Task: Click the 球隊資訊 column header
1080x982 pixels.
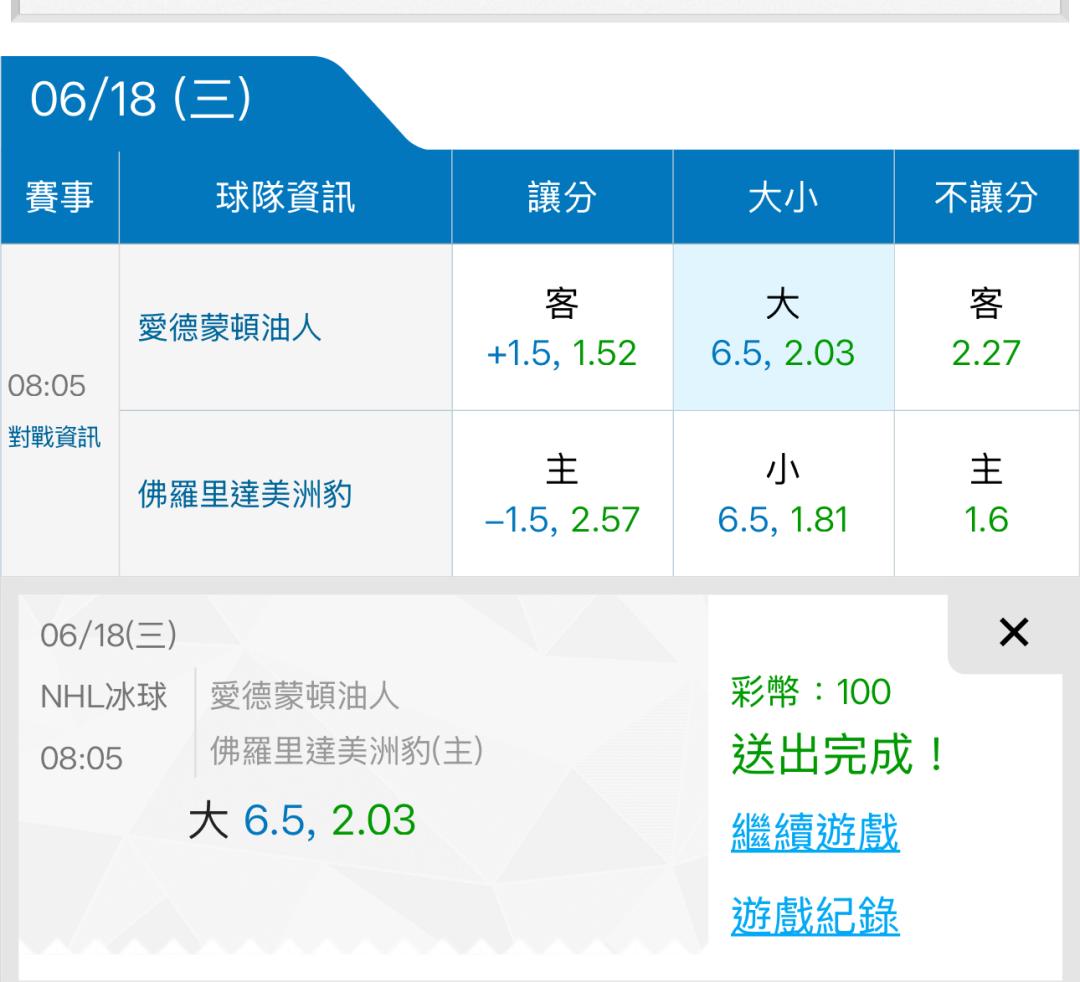Action: click(x=285, y=198)
